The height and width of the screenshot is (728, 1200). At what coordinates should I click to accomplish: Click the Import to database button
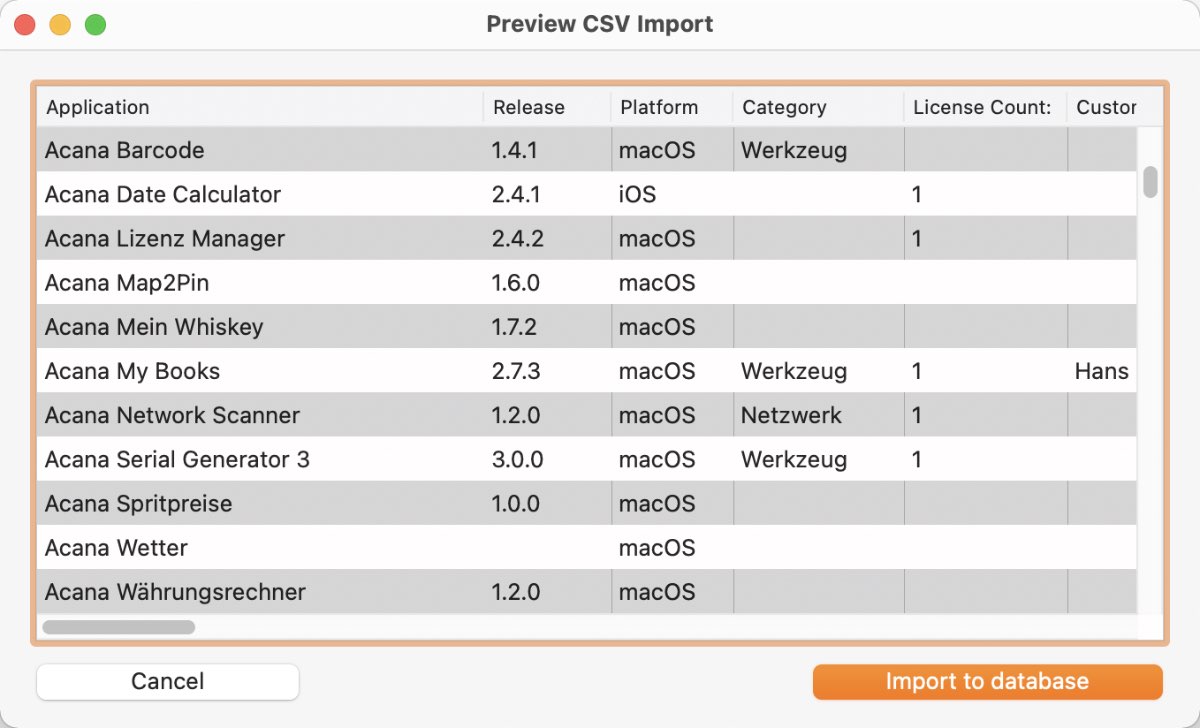click(987, 682)
